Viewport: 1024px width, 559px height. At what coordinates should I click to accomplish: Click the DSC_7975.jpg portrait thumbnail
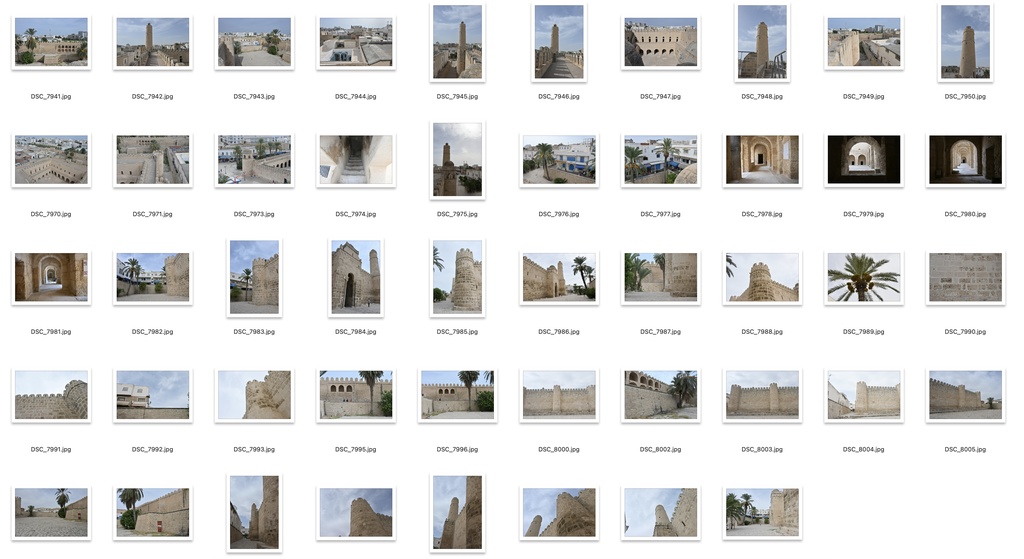tap(457, 160)
